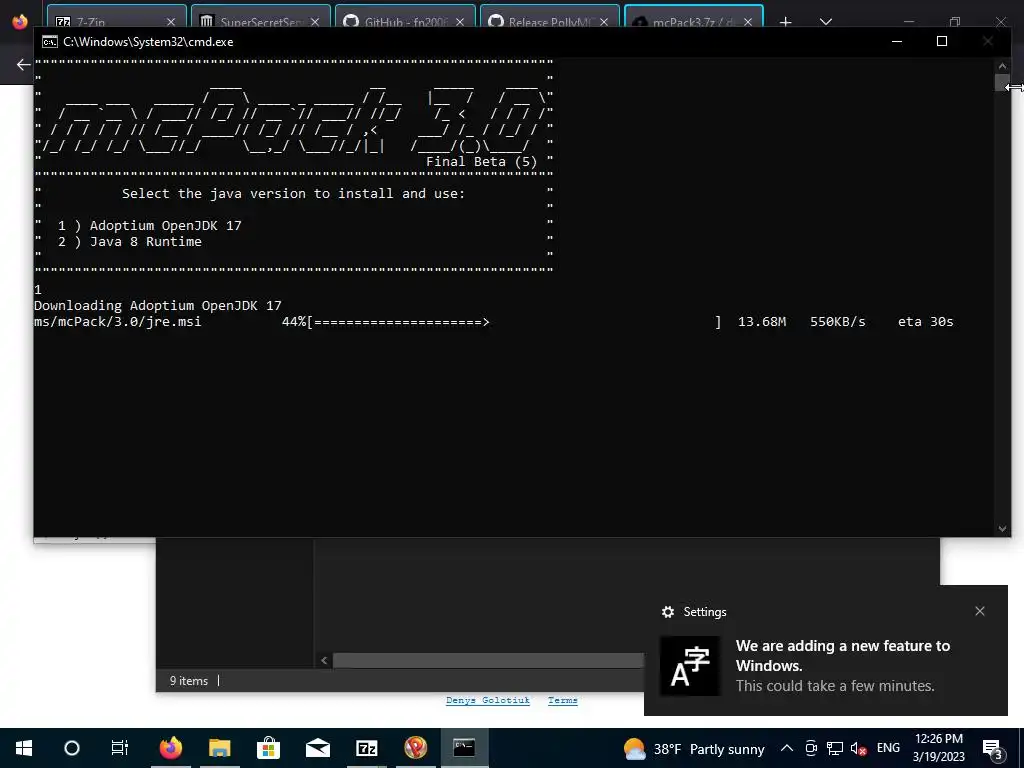This screenshot has height=768, width=1024.
Task: Click cmd window scroll down arrow
Action: tap(1002, 529)
